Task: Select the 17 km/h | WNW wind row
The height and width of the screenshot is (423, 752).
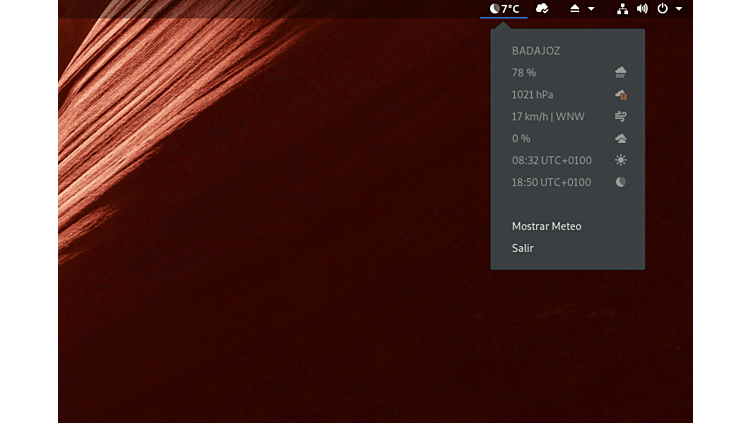Action: coord(548,116)
